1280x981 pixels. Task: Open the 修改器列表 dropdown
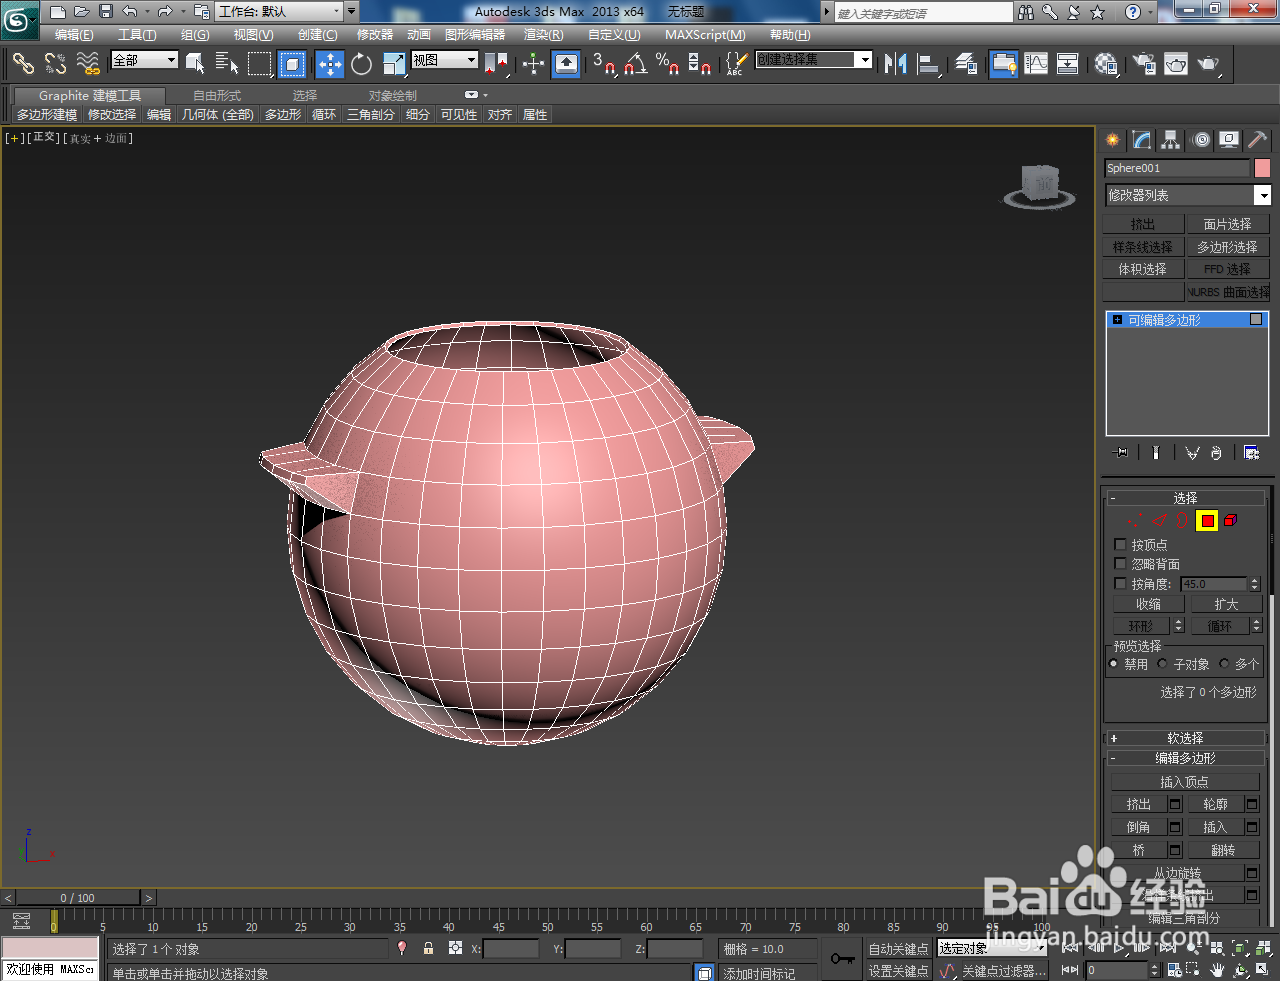point(1187,195)
